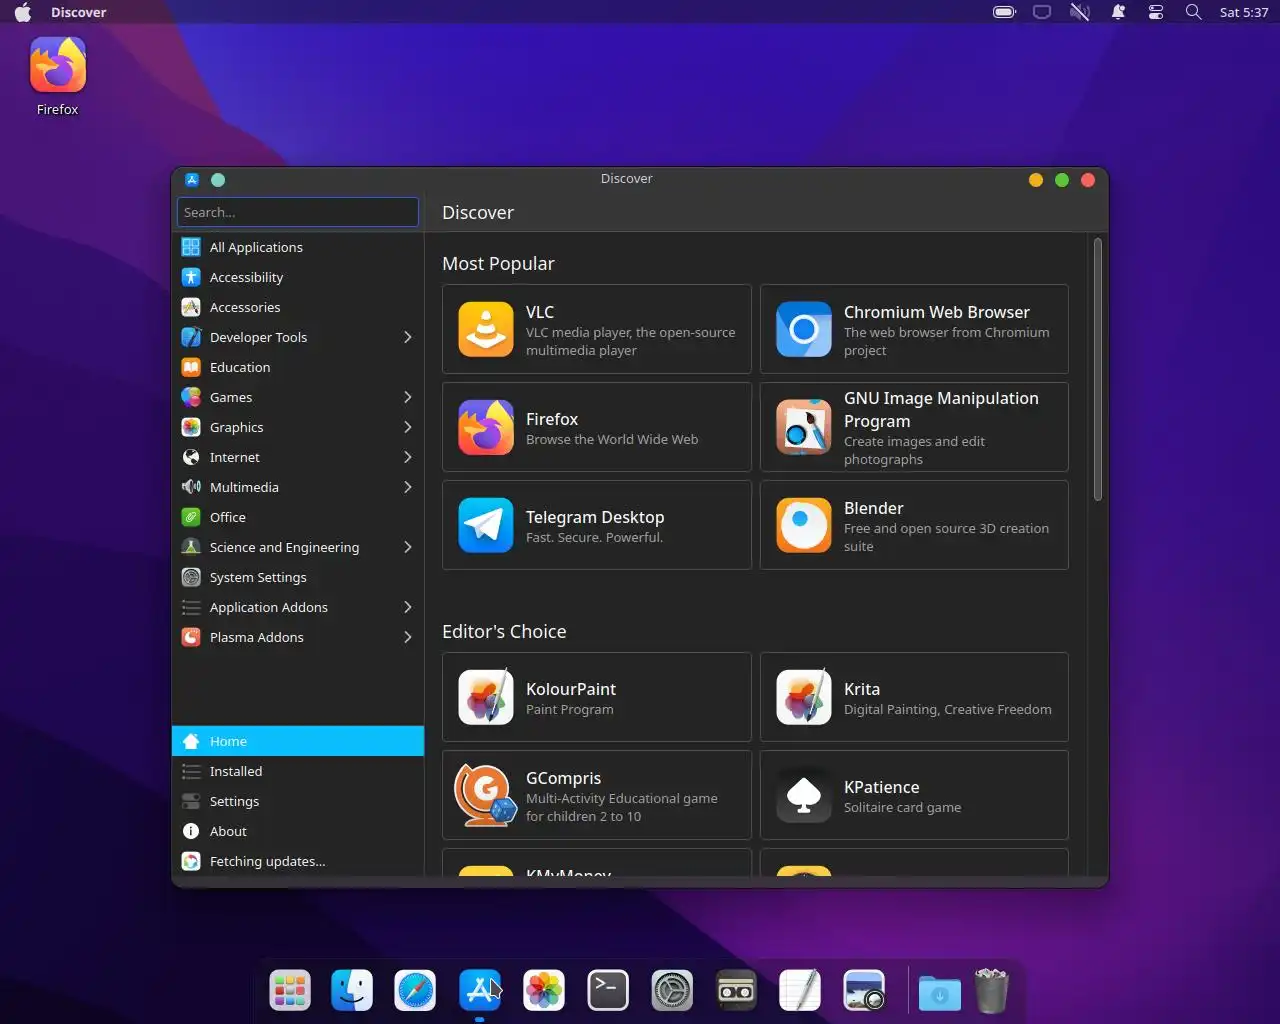
Task: Open Launchpad from the dock
Action: coord(290,991)
